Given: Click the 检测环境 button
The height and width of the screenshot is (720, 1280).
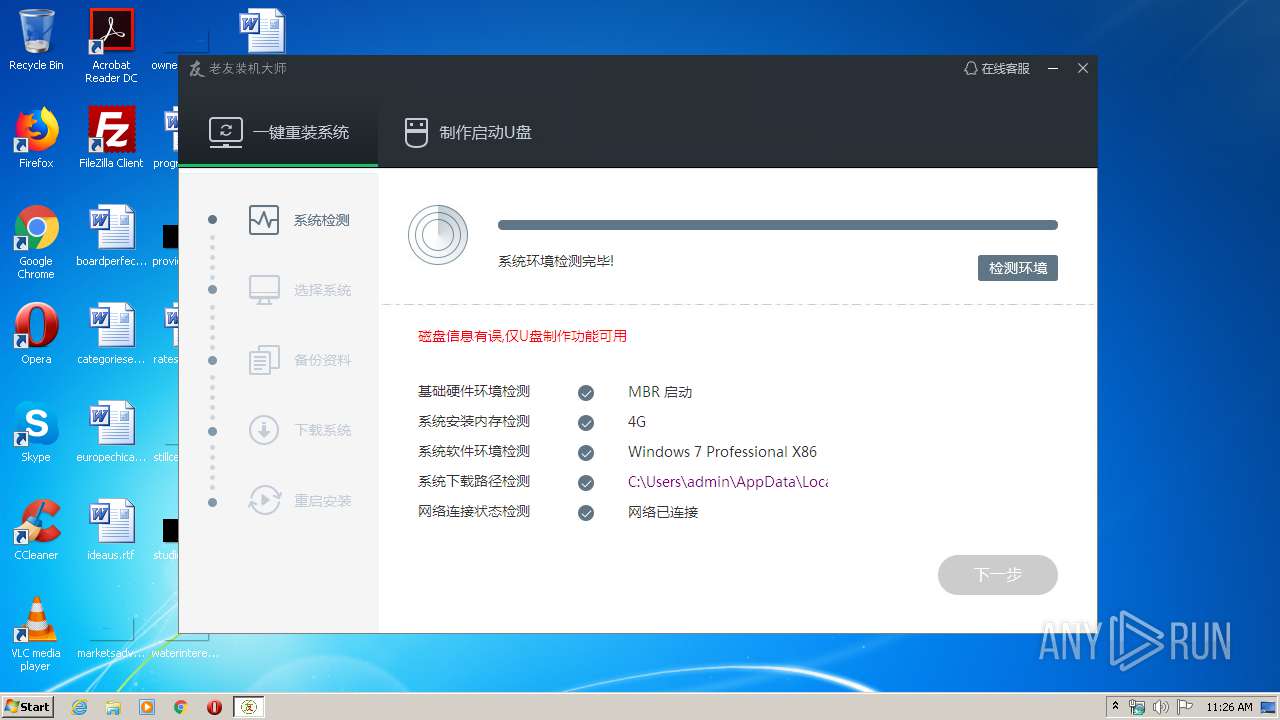Looking at the screenshot, I should pos(1017,268).
